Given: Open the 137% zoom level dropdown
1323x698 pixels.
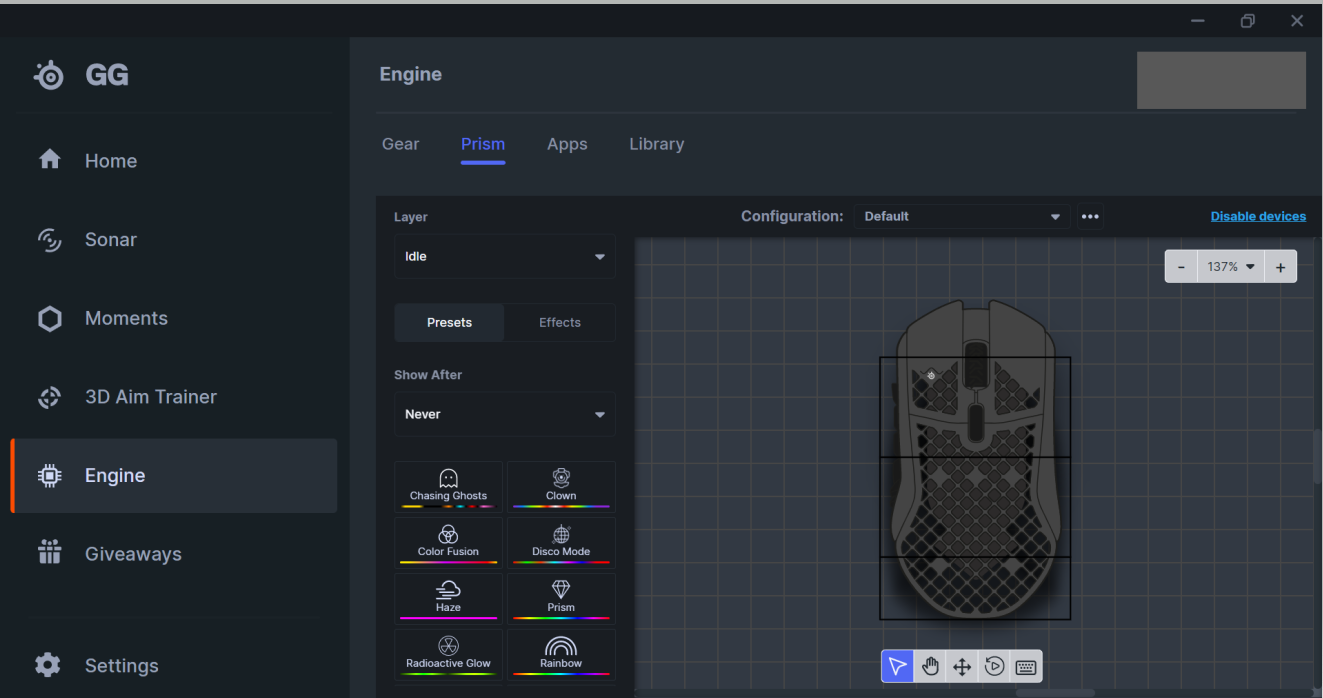Looking at the screenshot, I should coord(1231,267).
